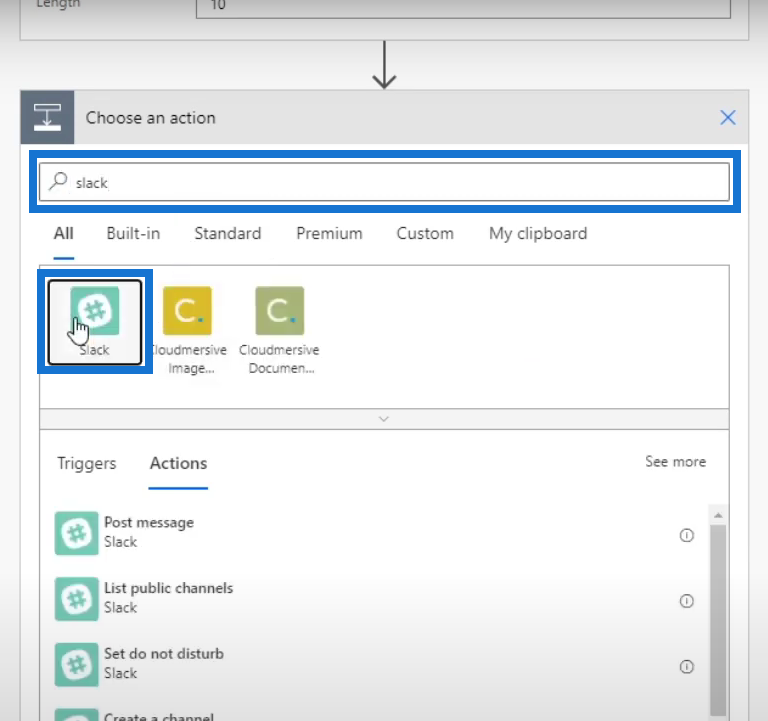
Task: Switch to the Custom tab
Action: [x=425, y=234]
